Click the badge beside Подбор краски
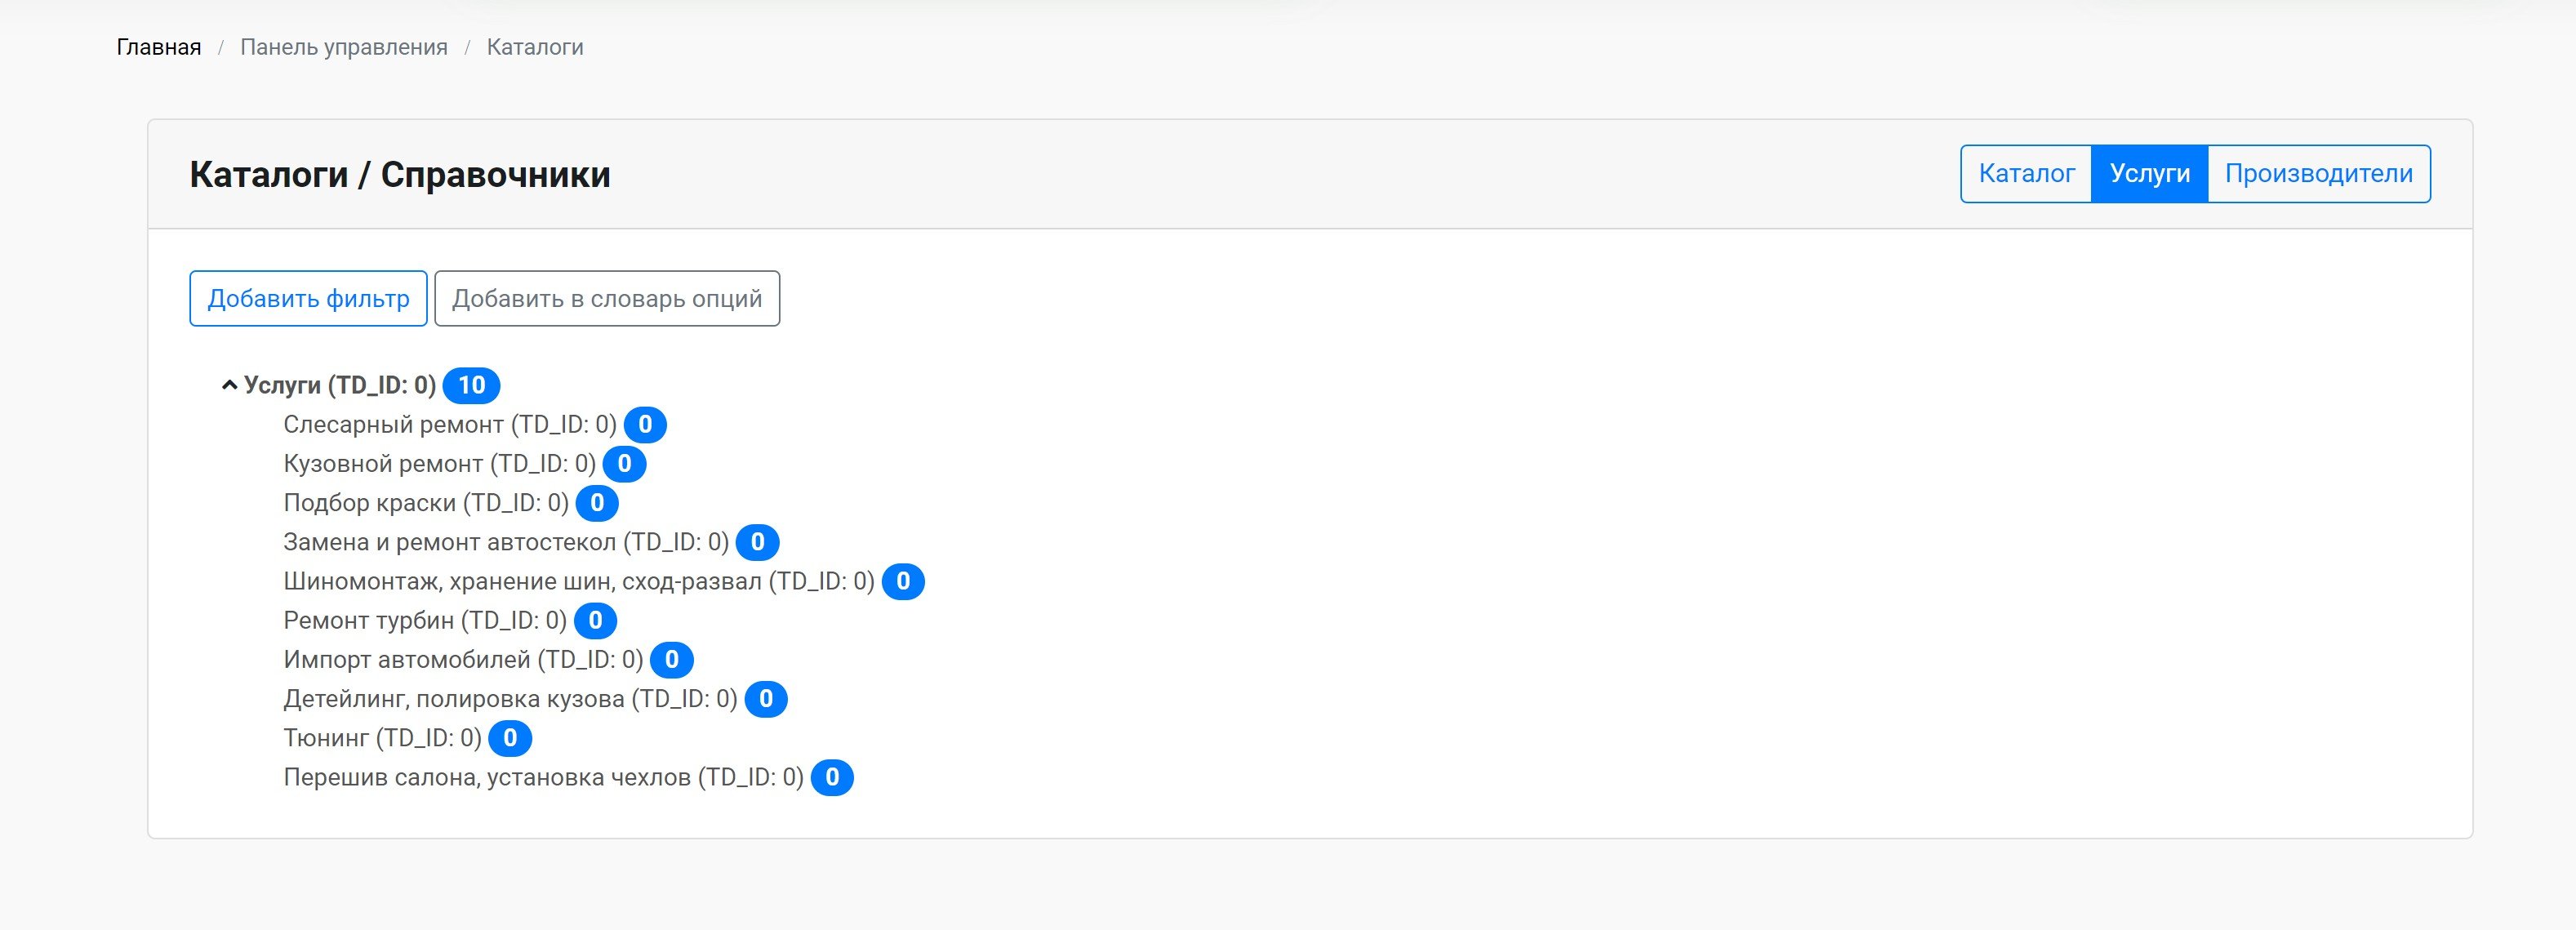Viewport: 2576px width, 930px height. point(597,503)
